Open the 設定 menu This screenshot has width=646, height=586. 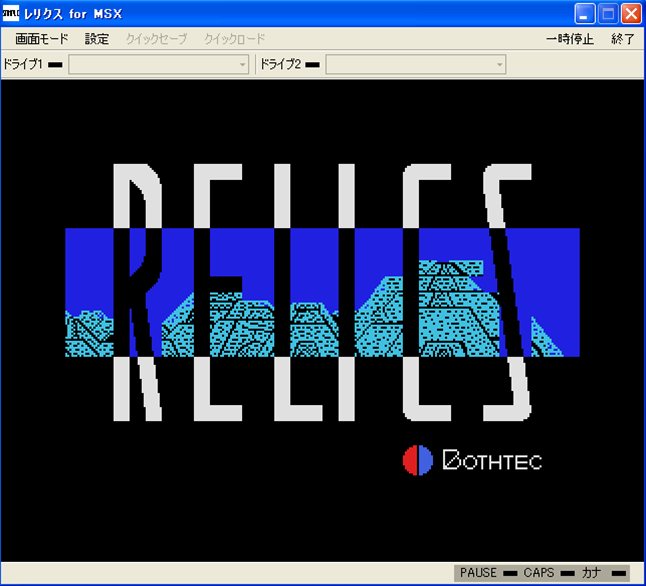pos(97,39)
